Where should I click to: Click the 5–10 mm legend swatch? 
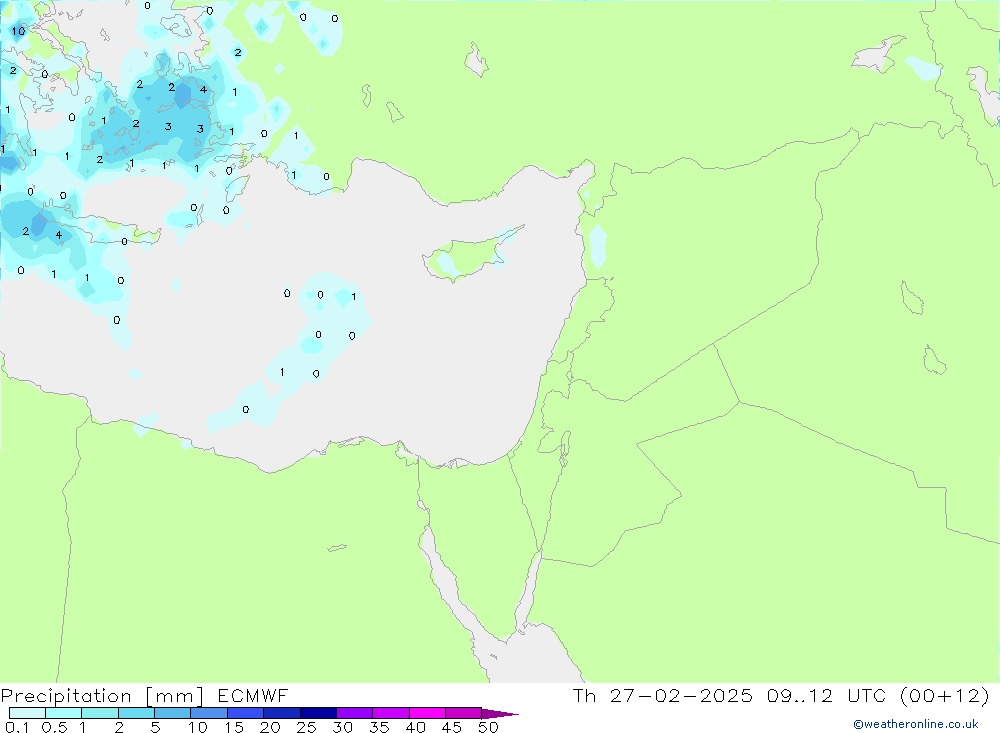click(173, 713)
